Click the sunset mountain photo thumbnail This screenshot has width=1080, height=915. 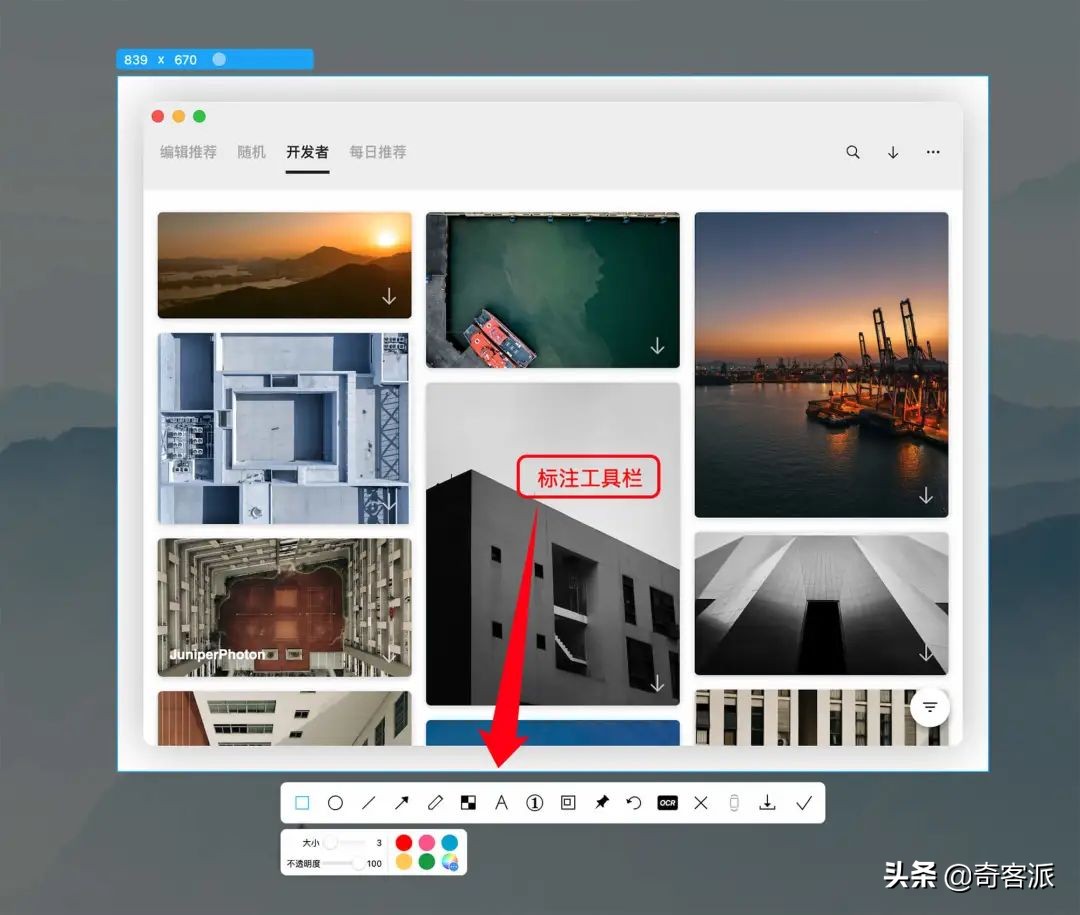tap(283, 263)
